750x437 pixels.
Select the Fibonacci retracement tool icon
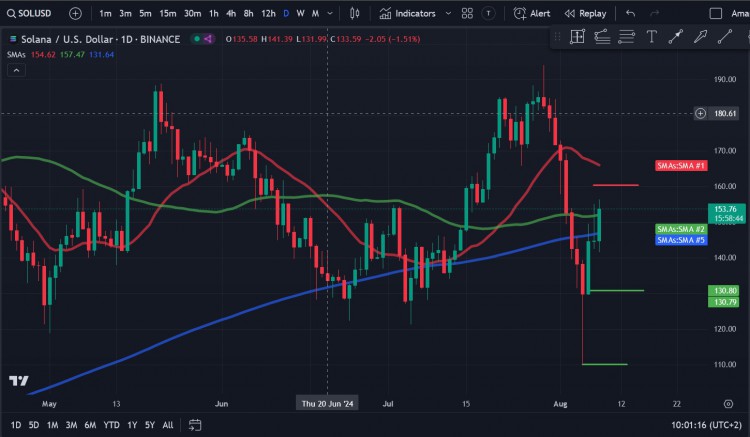[602, 37]
